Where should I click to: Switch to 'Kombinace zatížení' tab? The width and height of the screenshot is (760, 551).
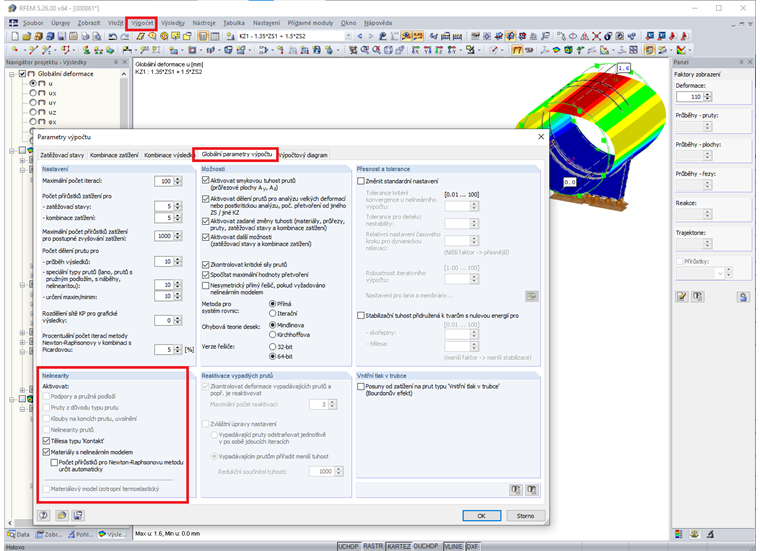coord(114,155)
